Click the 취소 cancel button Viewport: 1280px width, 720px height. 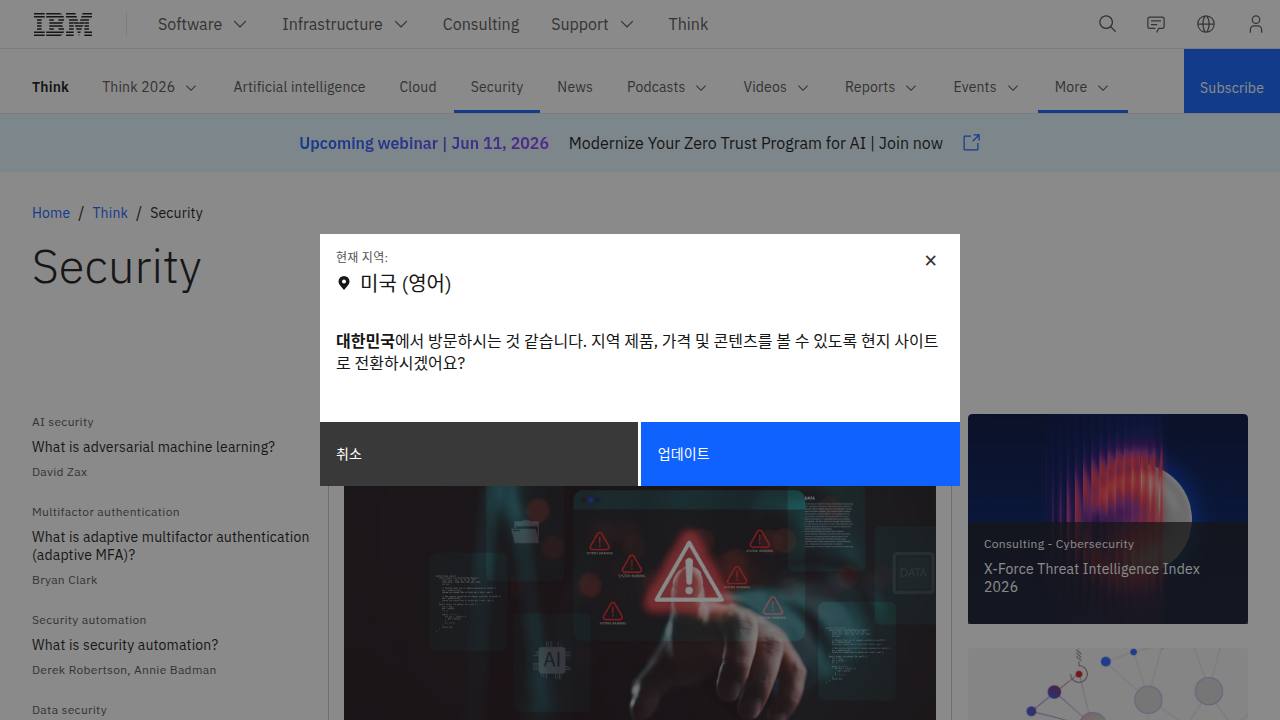tap(479, 454)
